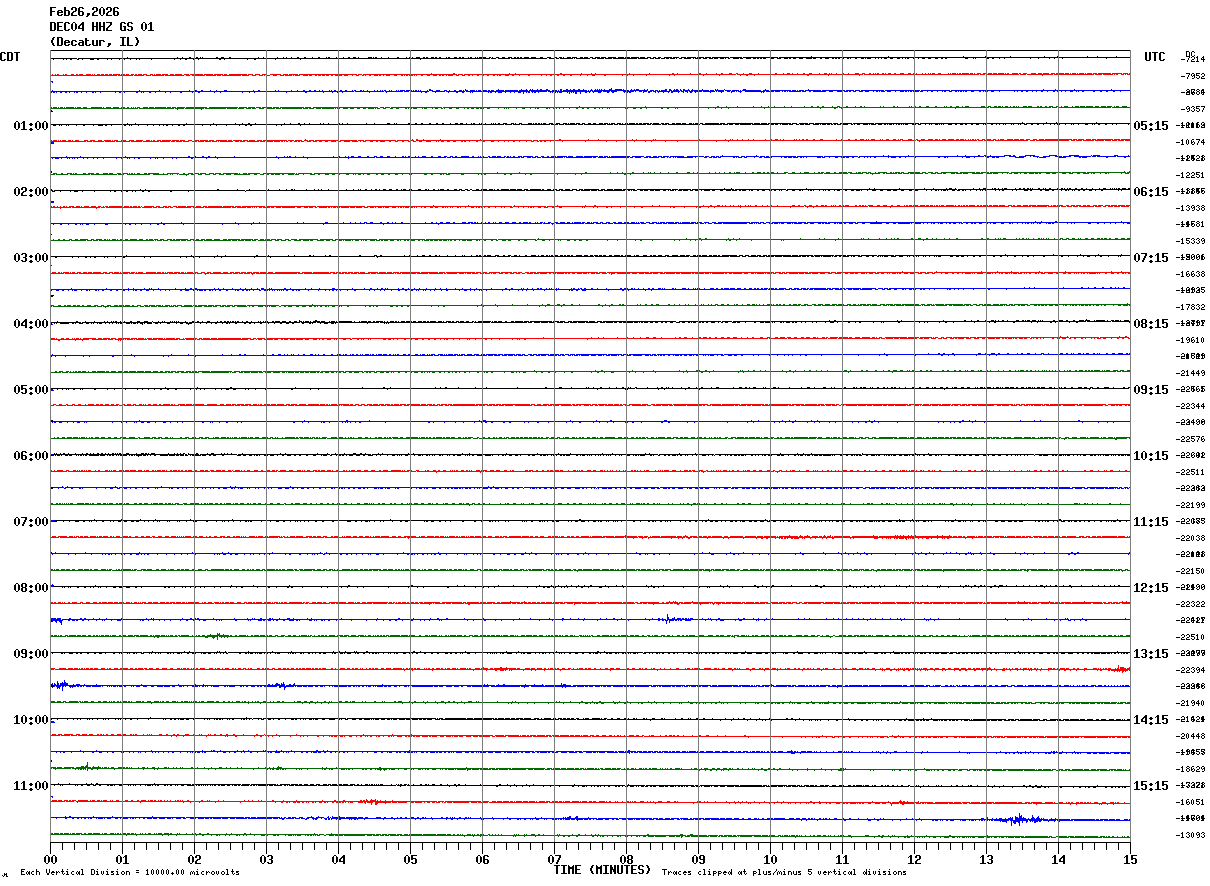The width and height of the screenshot is (1210, 886).
Task: Click the Traces clipped at plus/minus note
Action: pyautogui.click(x=784, y=872)
